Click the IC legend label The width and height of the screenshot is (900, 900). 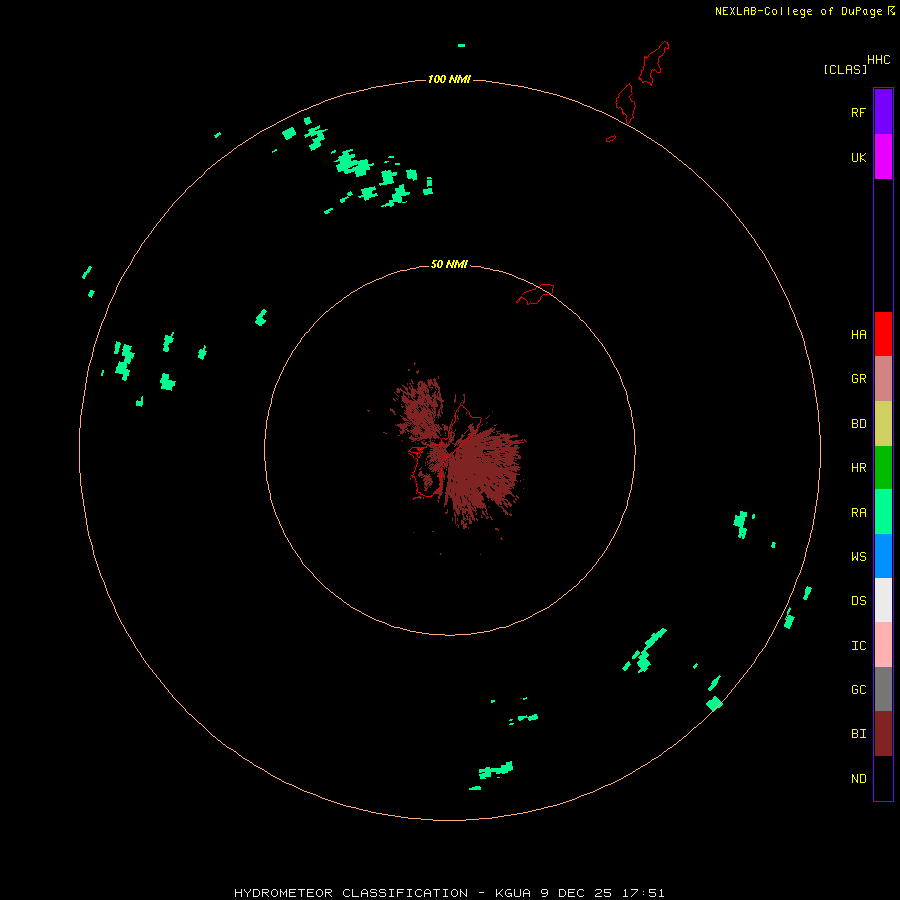(x=858, y=646)
